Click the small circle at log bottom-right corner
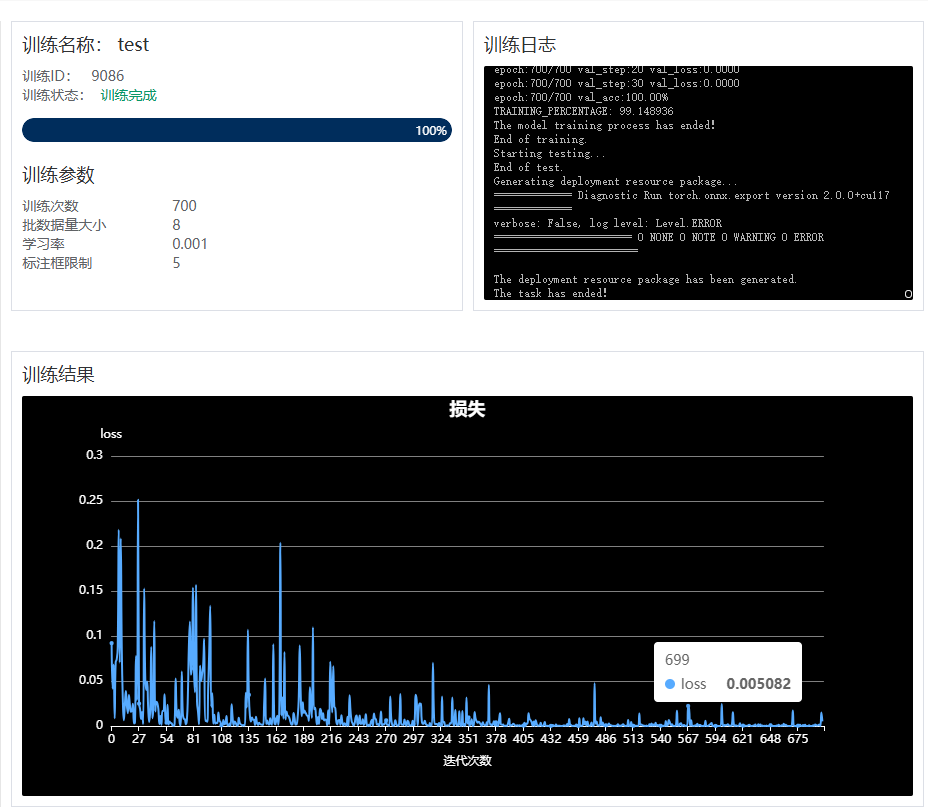This screenshot has width=928, height=811. click(x=908, y=294)
